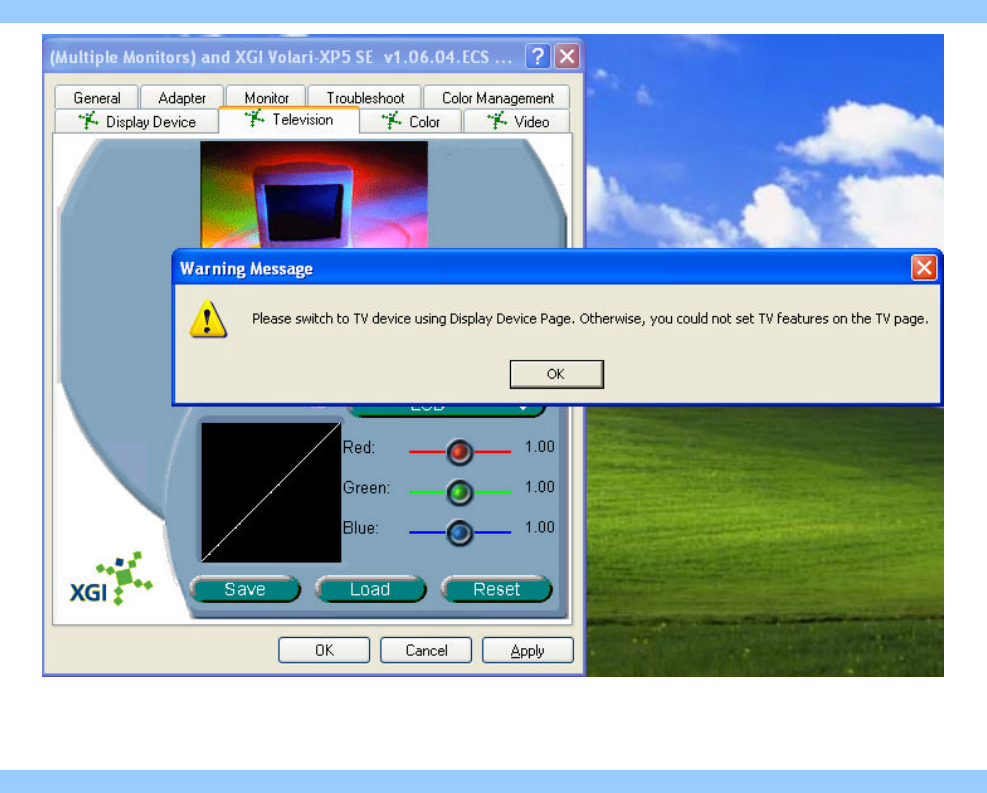987x793 pixels.
Task: Close the display properties window
Action: tap(567, 57)
